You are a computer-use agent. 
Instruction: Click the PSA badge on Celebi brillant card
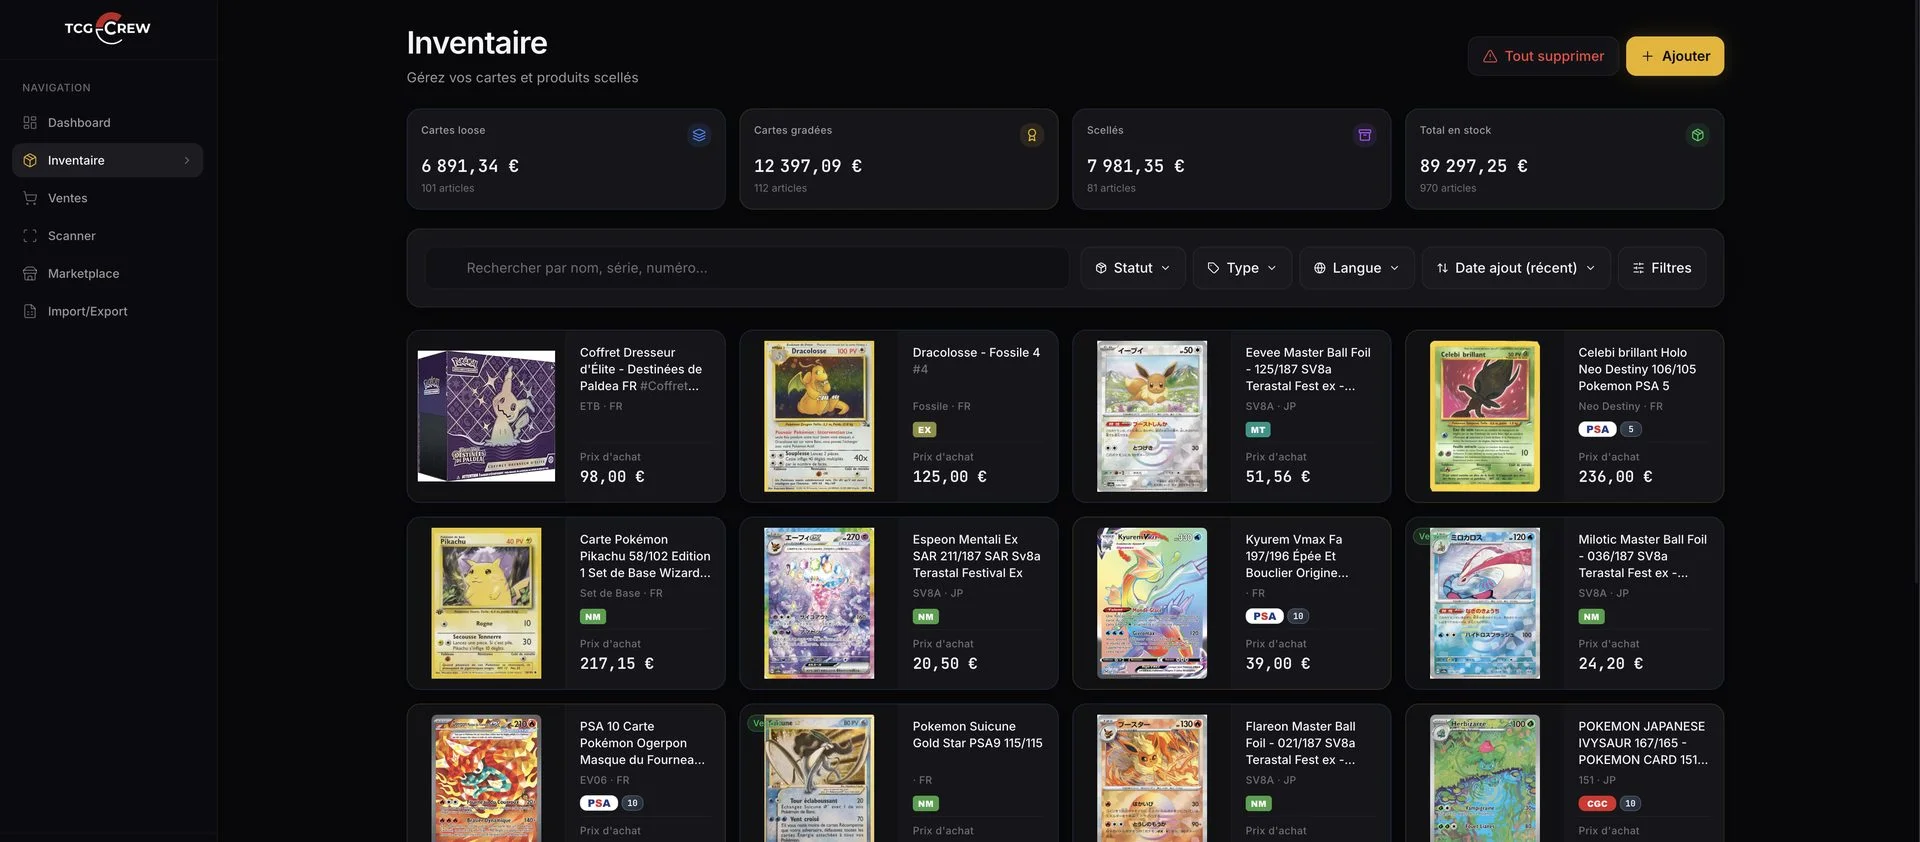[x=1598, y=429]
